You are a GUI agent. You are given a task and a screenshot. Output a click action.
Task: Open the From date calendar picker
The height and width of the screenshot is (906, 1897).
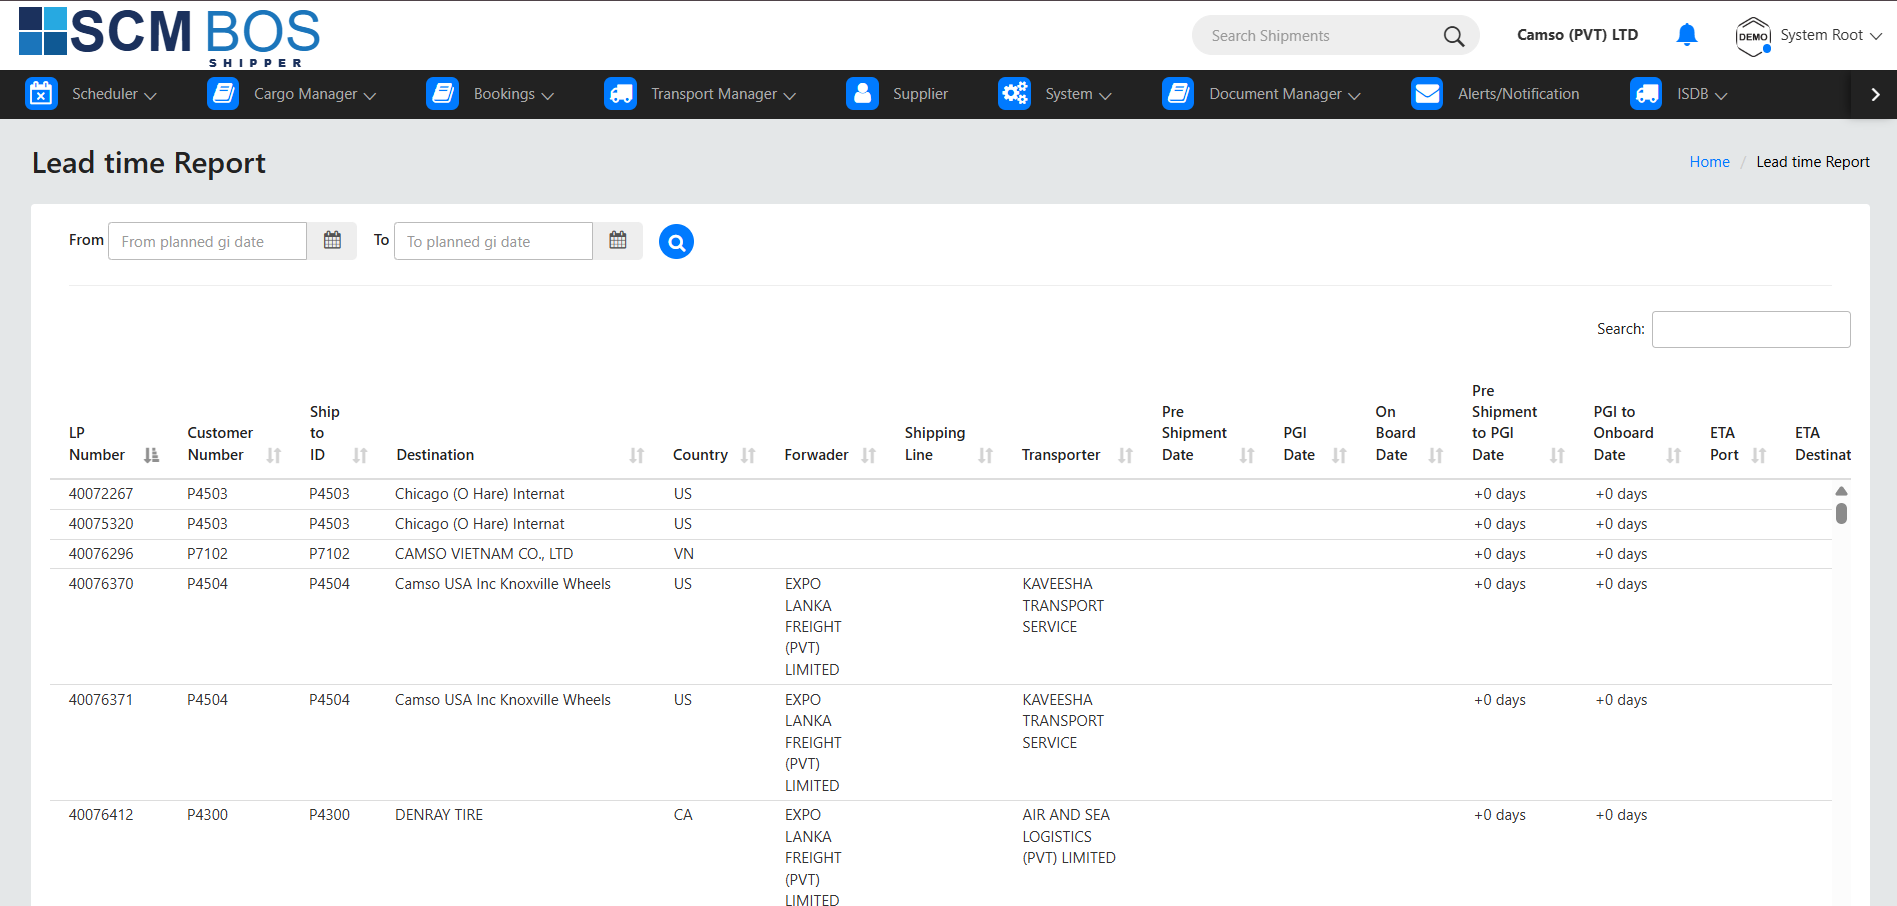(x=332, y=241)
